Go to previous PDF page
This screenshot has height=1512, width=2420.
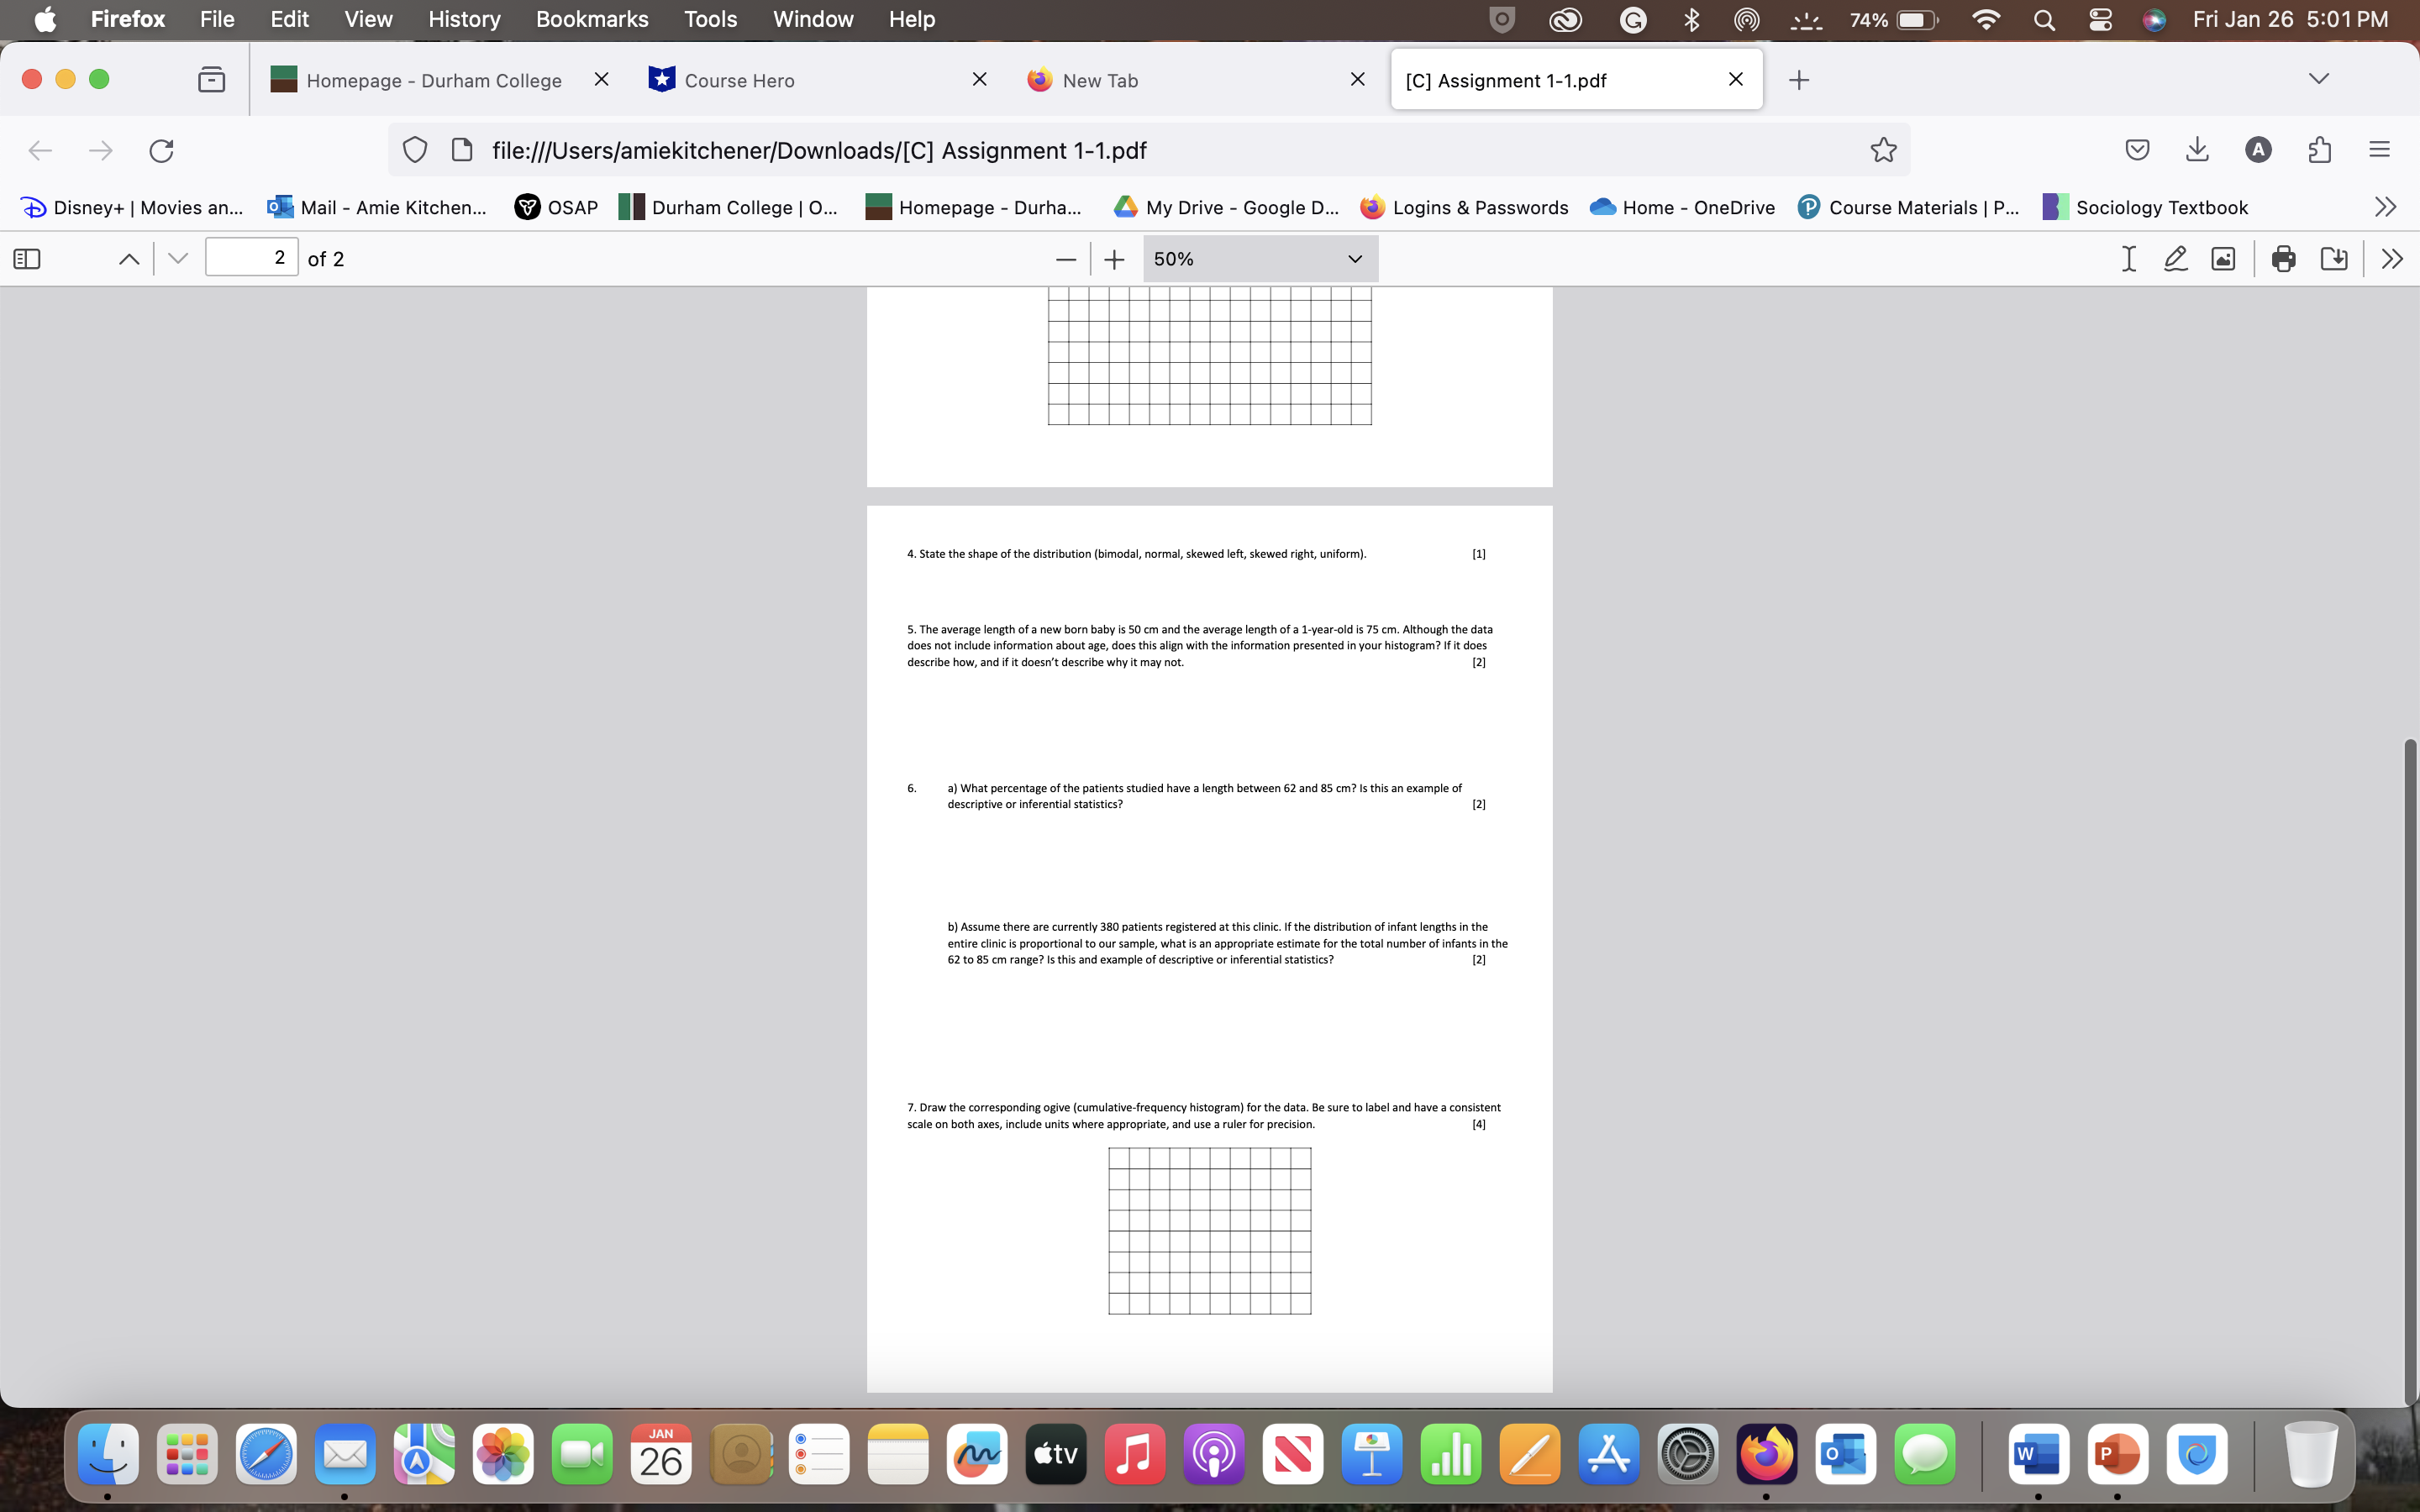pyautogui.click(x=129, y=258)
